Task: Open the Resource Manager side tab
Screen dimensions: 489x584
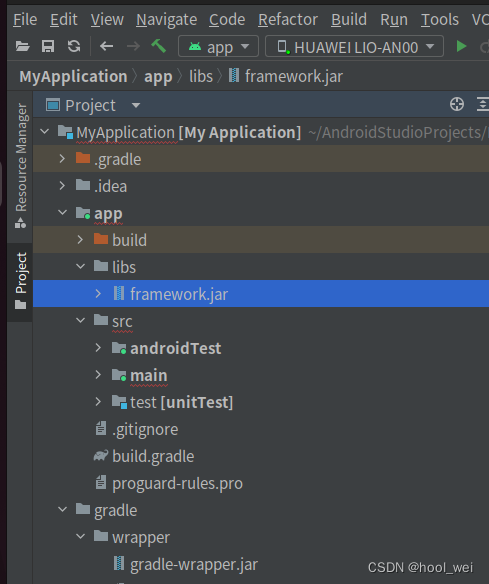Action: pos(21,166)
